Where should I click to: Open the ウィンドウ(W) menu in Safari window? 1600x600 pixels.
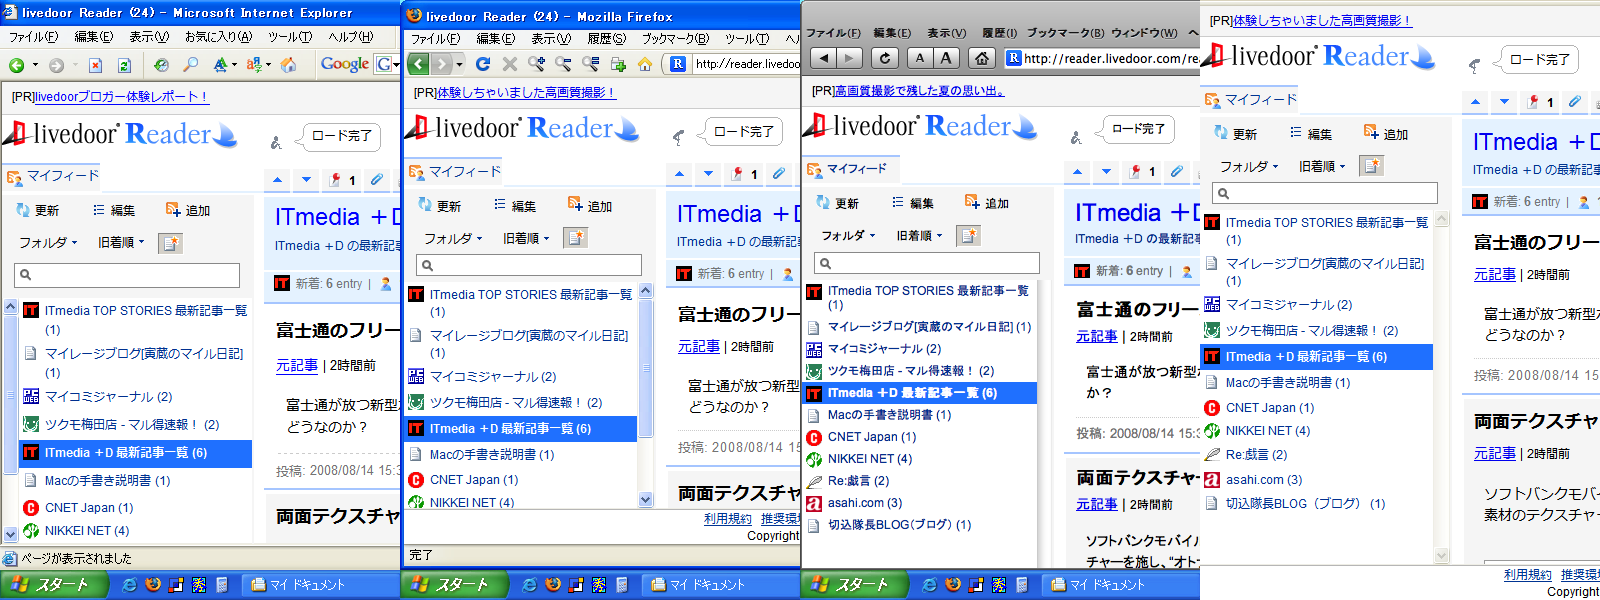(1145, 33)
